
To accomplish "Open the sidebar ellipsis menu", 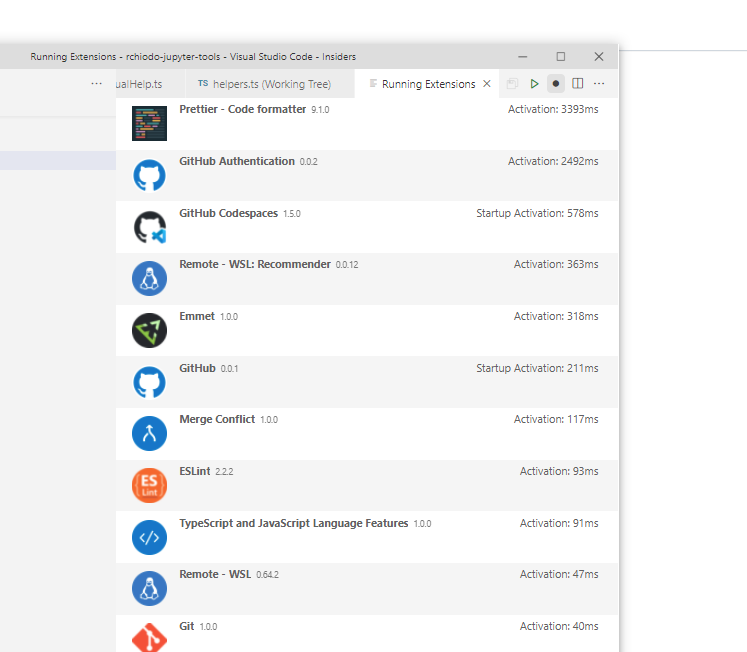I will [x=96, y=84].
